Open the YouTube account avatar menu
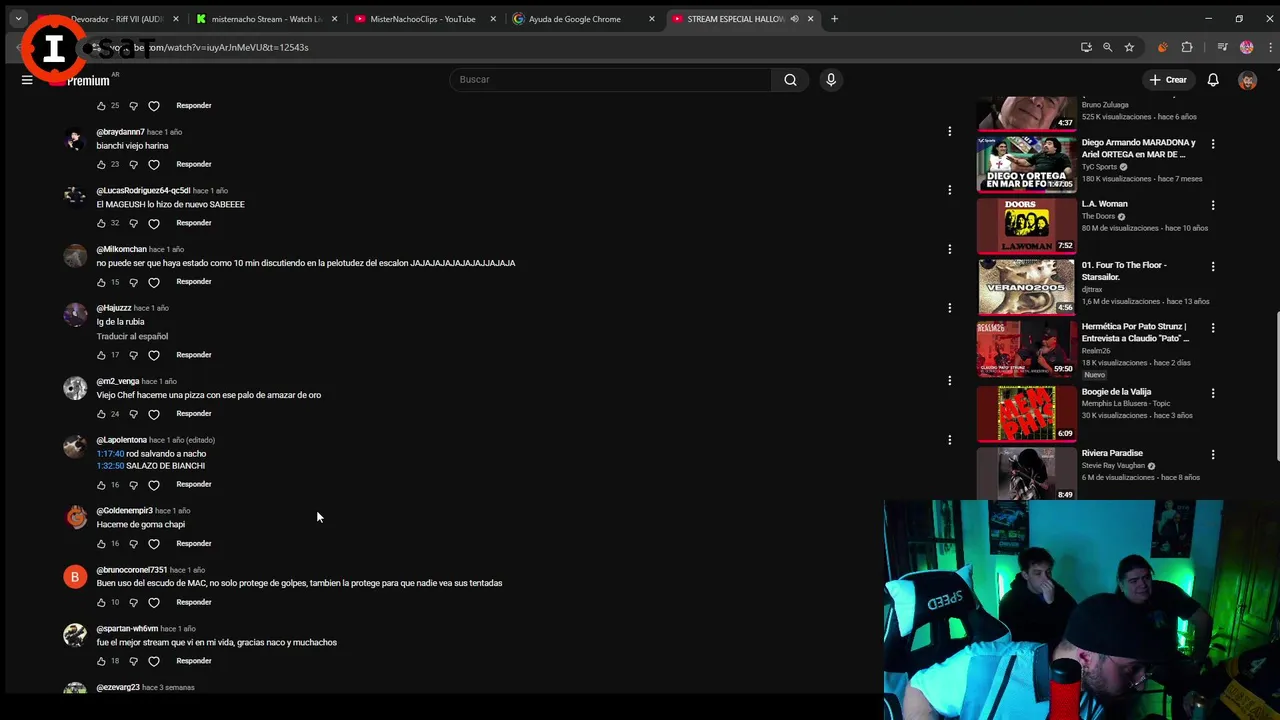 [1247, 80]
